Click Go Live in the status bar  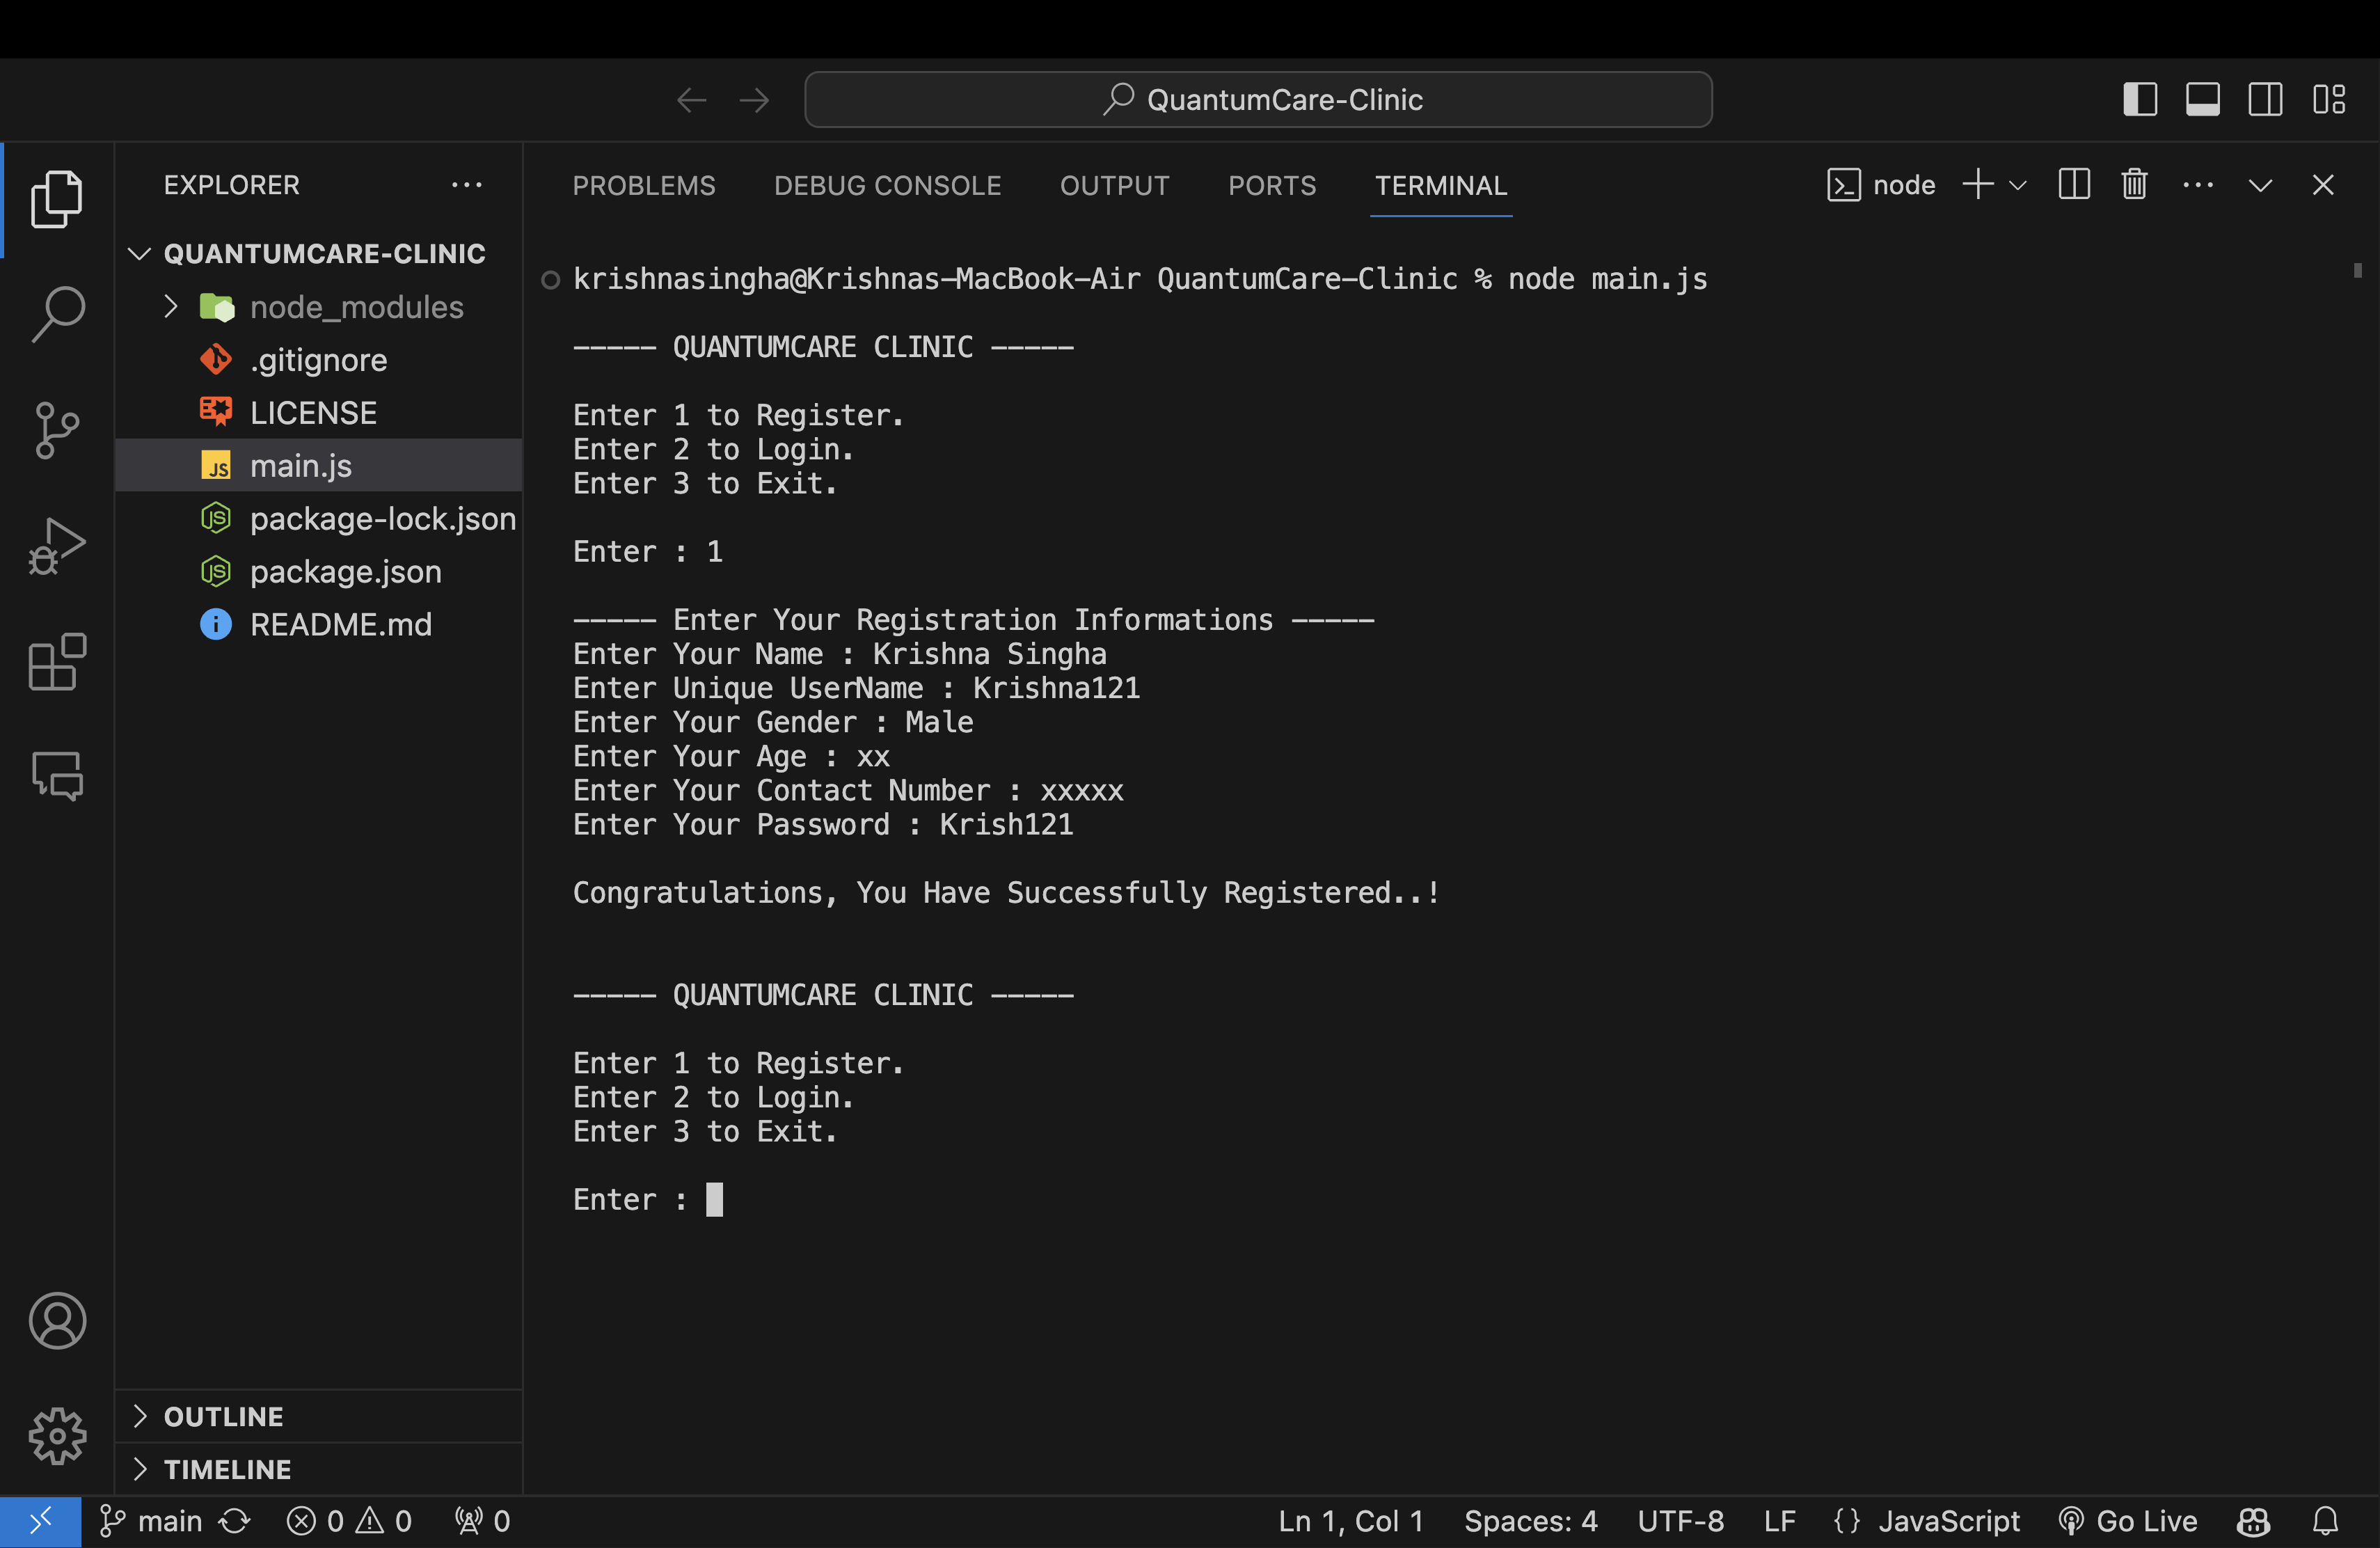pyautogui.click(x=2129, y=1521)
